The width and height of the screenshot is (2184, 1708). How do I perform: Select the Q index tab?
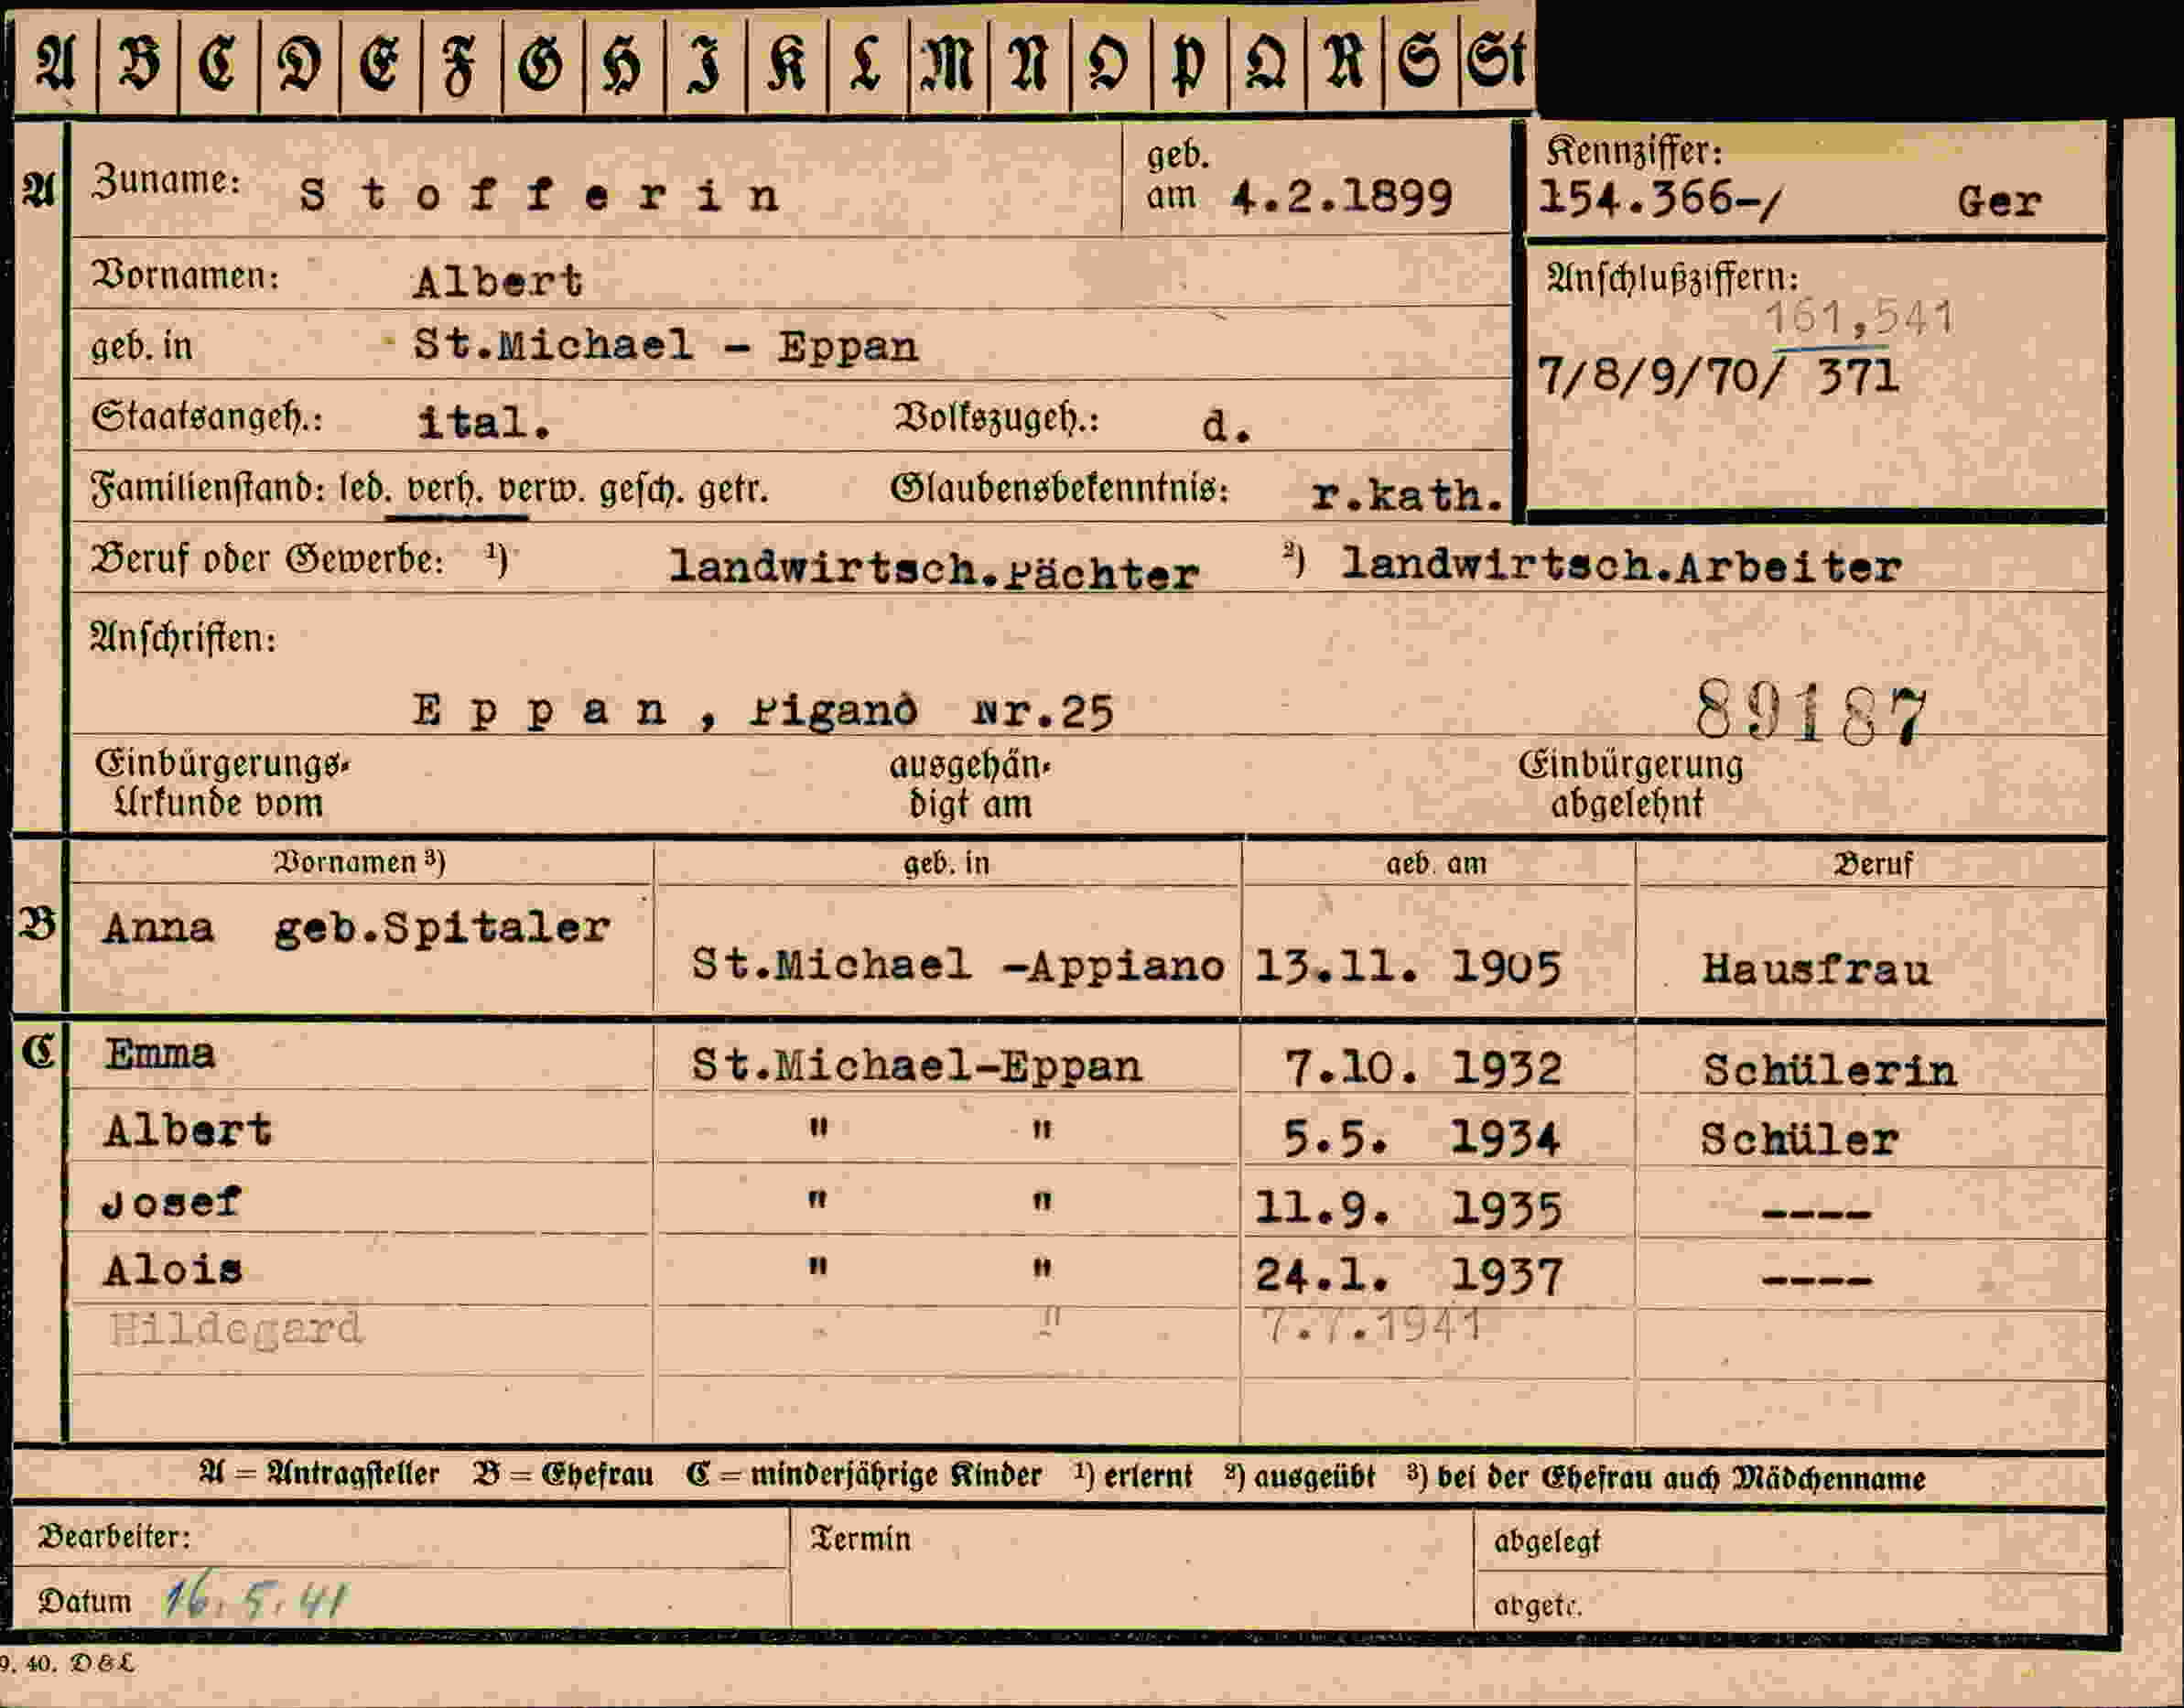(1267, 65)
